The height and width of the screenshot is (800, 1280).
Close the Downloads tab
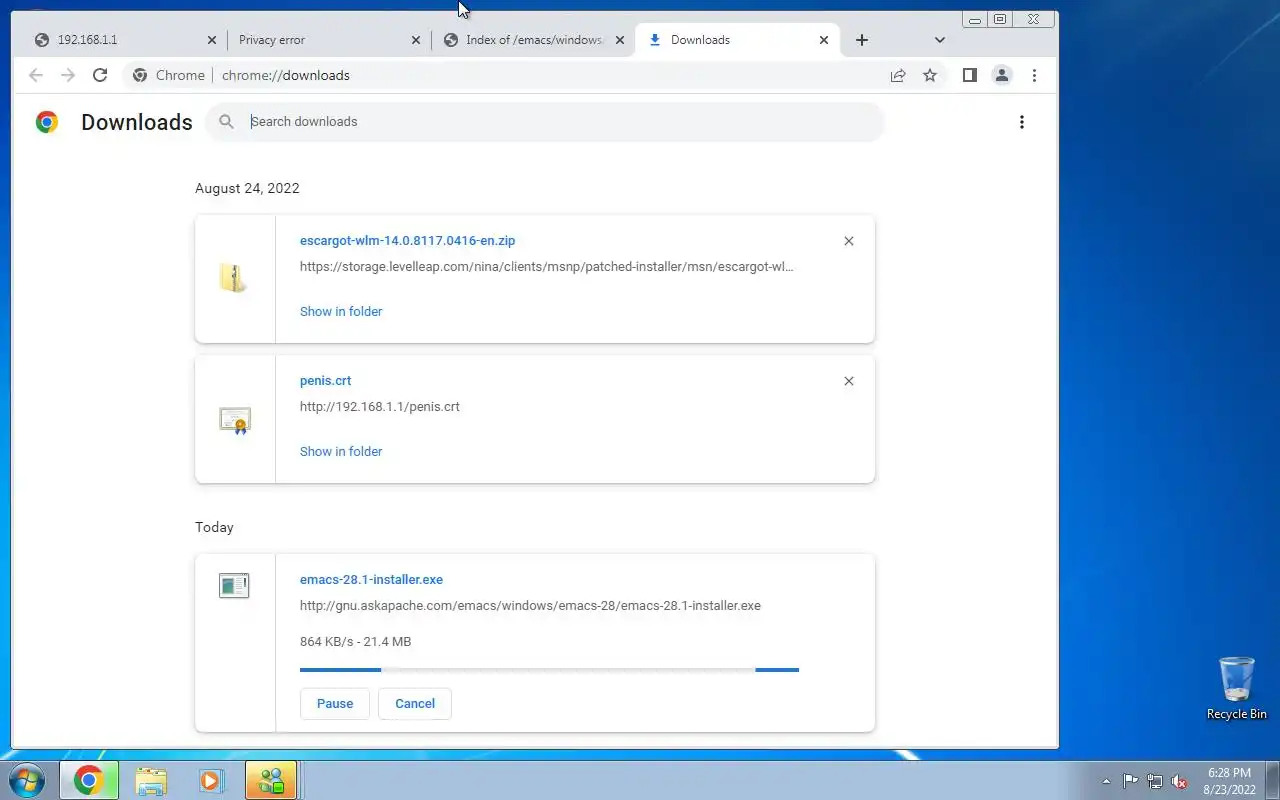pyautogui.click(x=824, y=40)
